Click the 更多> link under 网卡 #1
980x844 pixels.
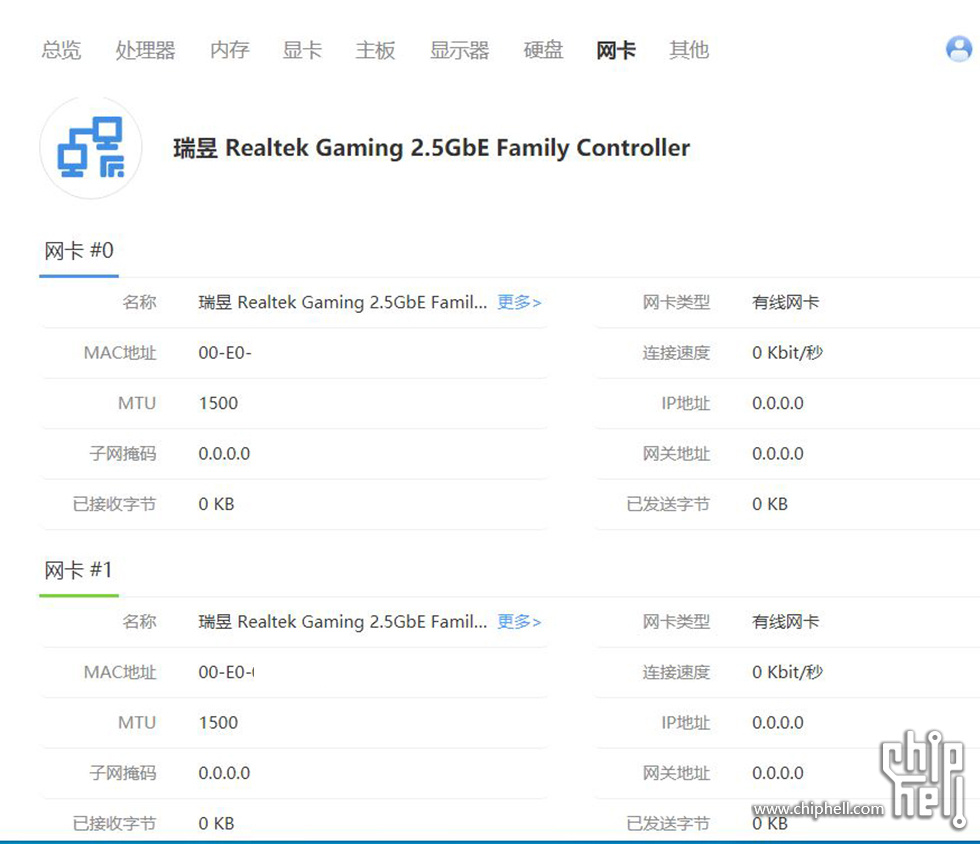click(519, 622)
